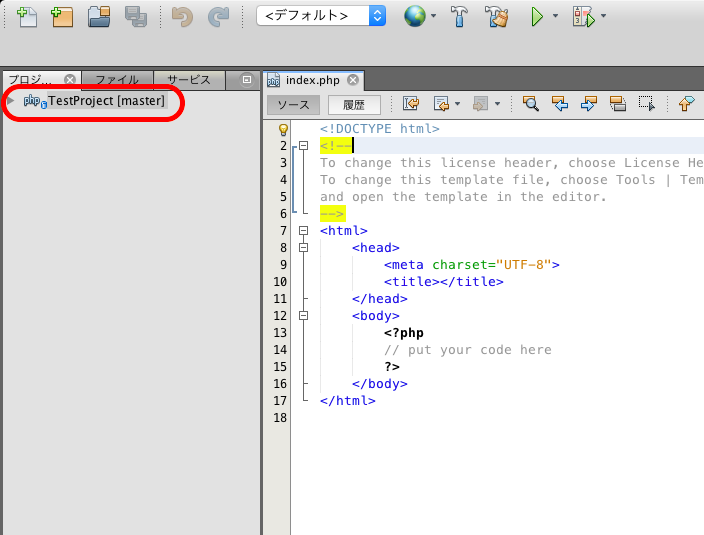Click the Undo arrow icon
704x535 pixels.
pyautogui.click(x=182, y=17)
